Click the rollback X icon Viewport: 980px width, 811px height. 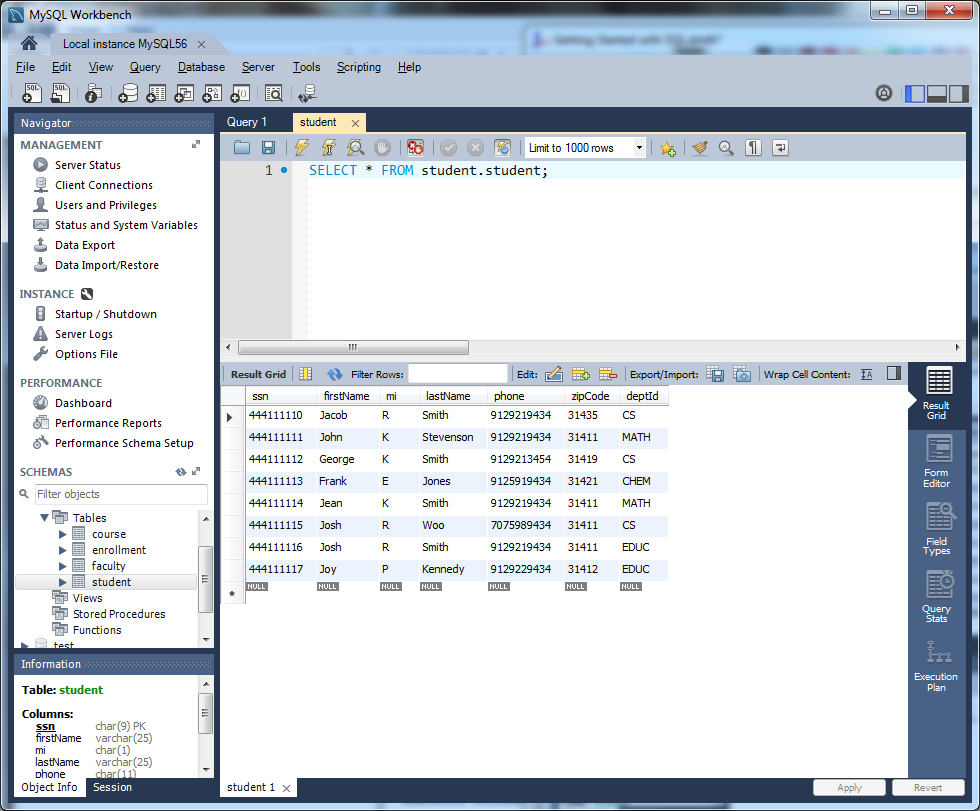476,148
